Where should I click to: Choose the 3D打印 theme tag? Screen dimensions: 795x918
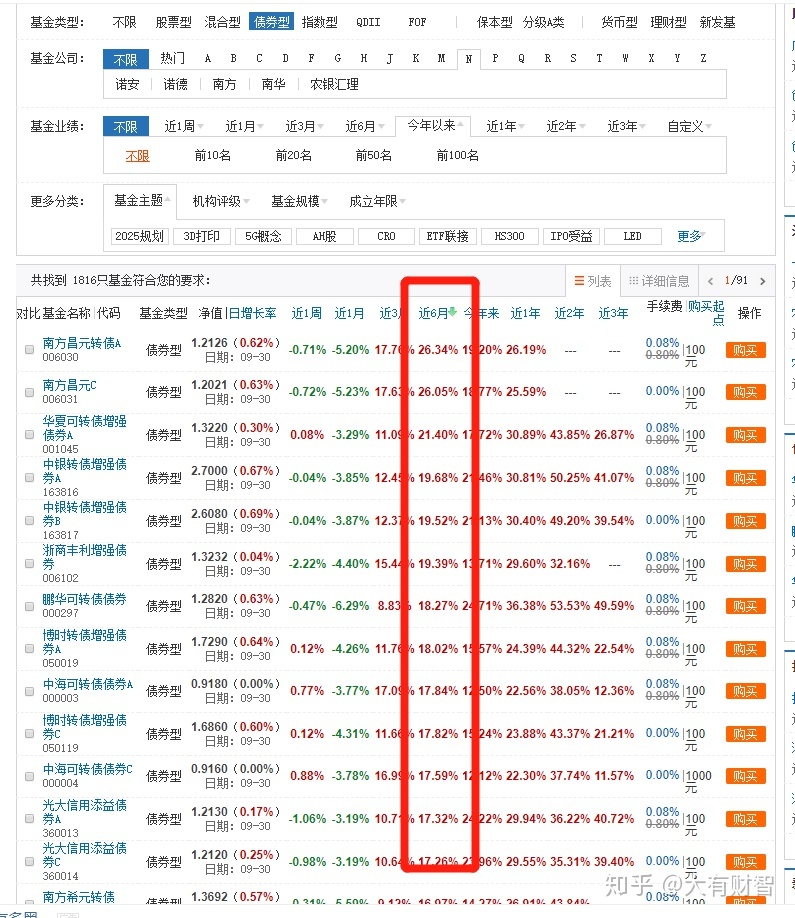point(201,236)
